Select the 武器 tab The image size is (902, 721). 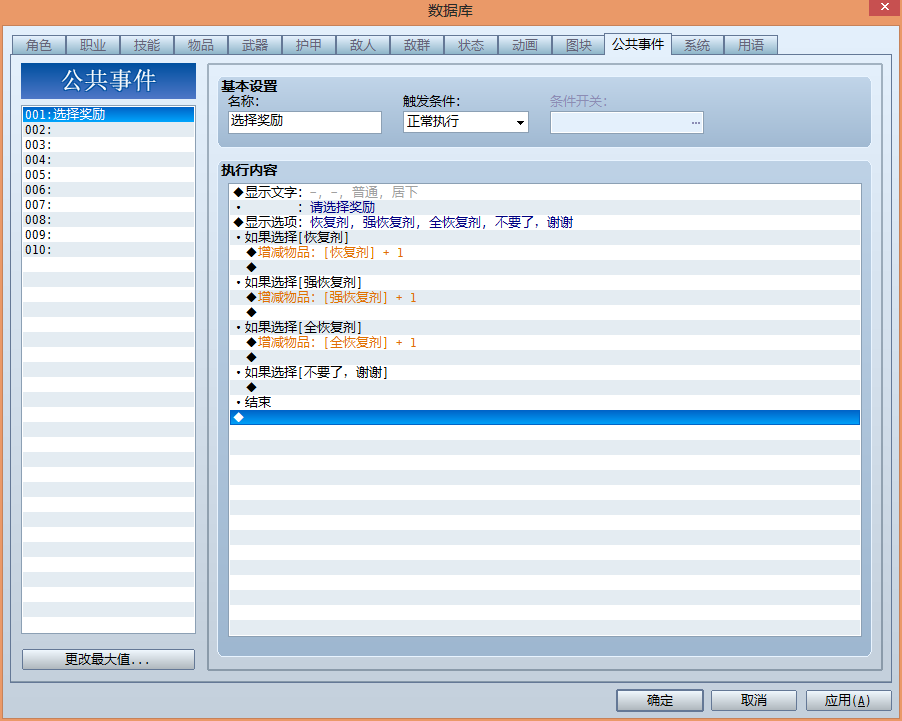coord(255,45)
